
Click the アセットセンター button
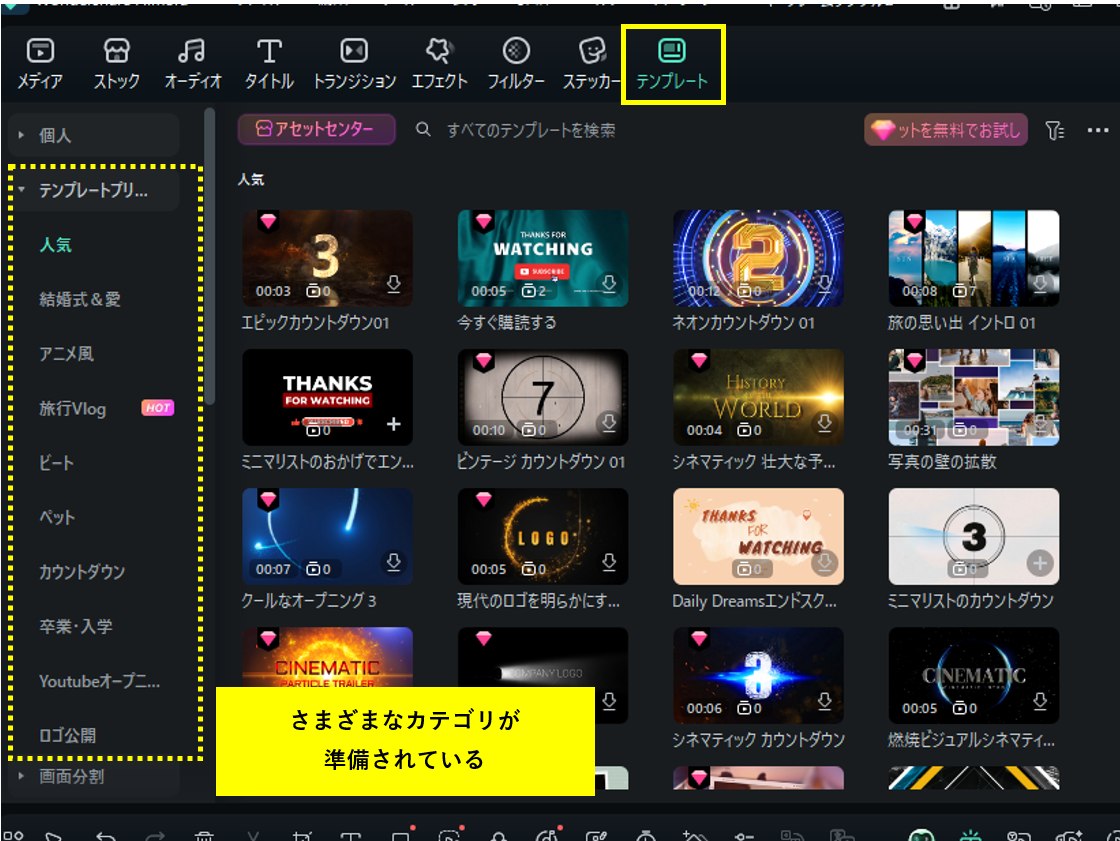pos(316,130)
